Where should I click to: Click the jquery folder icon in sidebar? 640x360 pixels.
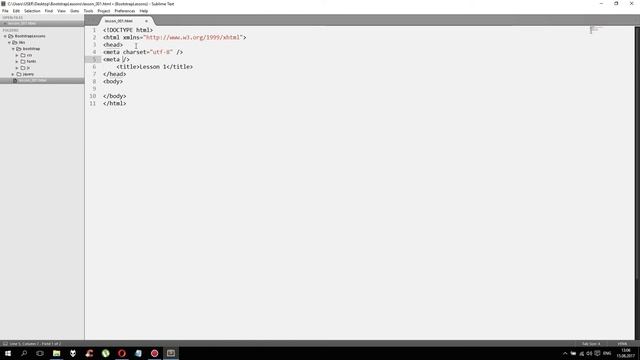[x=19, y=74]
